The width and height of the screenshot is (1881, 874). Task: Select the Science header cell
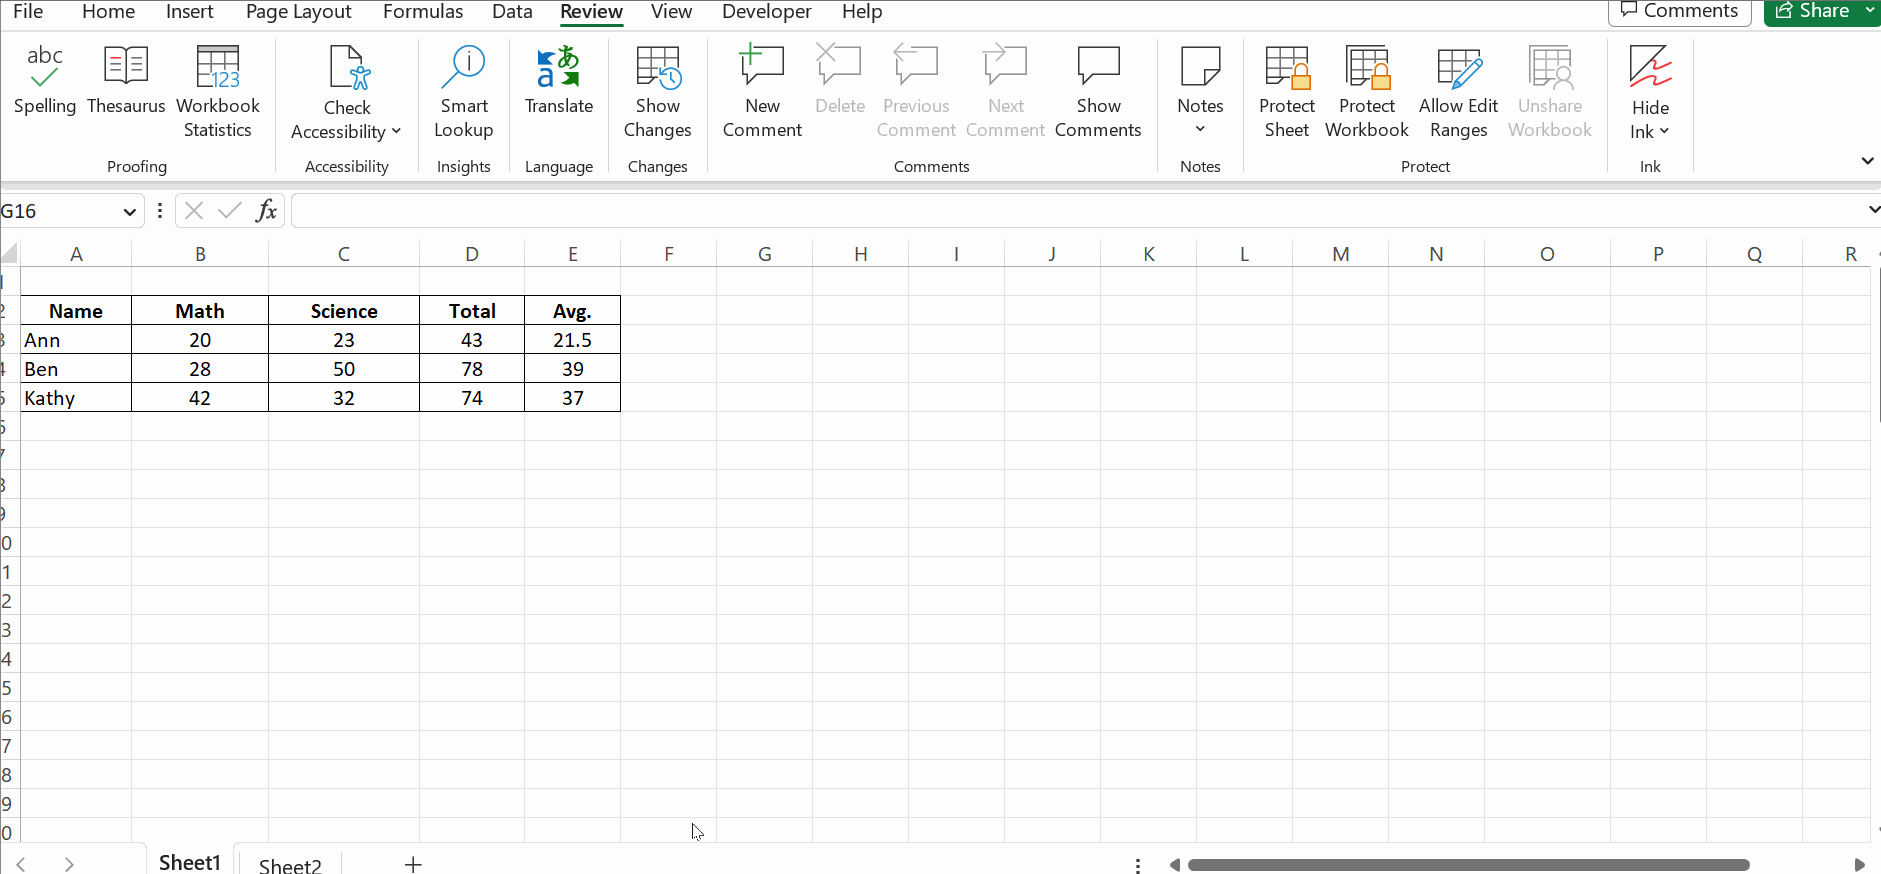coord(344,311)
